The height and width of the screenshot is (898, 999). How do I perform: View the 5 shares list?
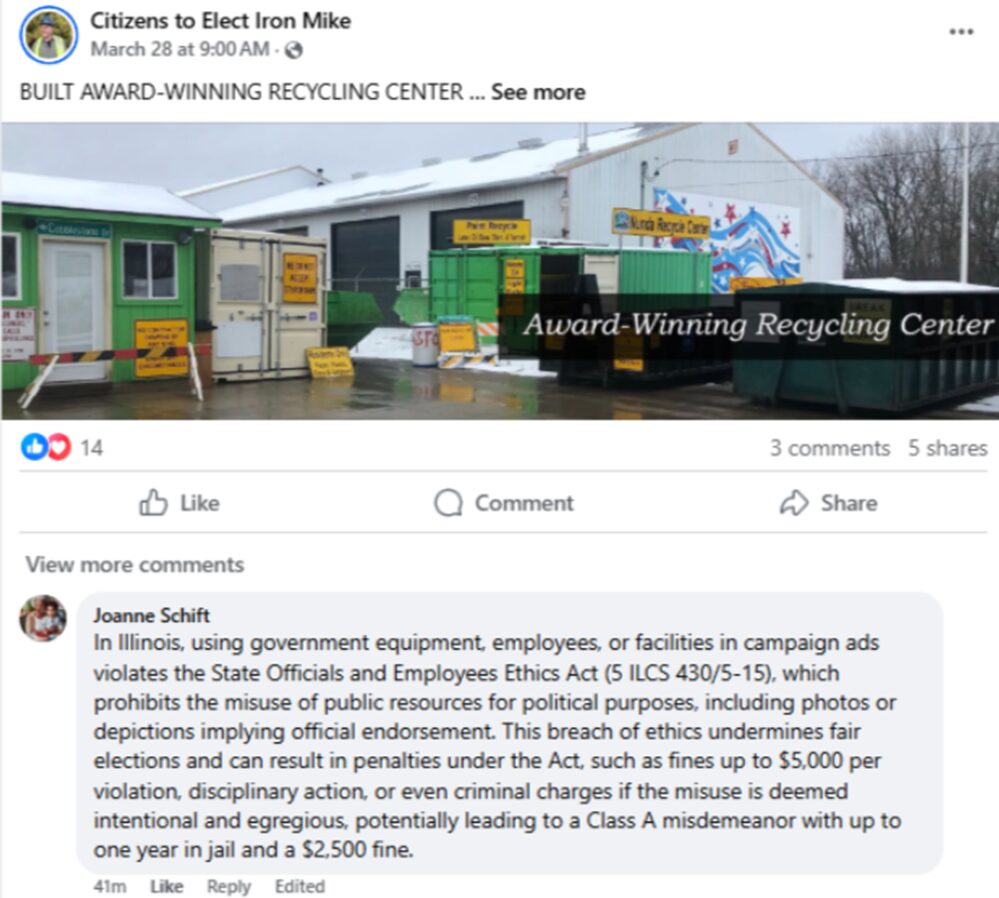pos(947,448)
